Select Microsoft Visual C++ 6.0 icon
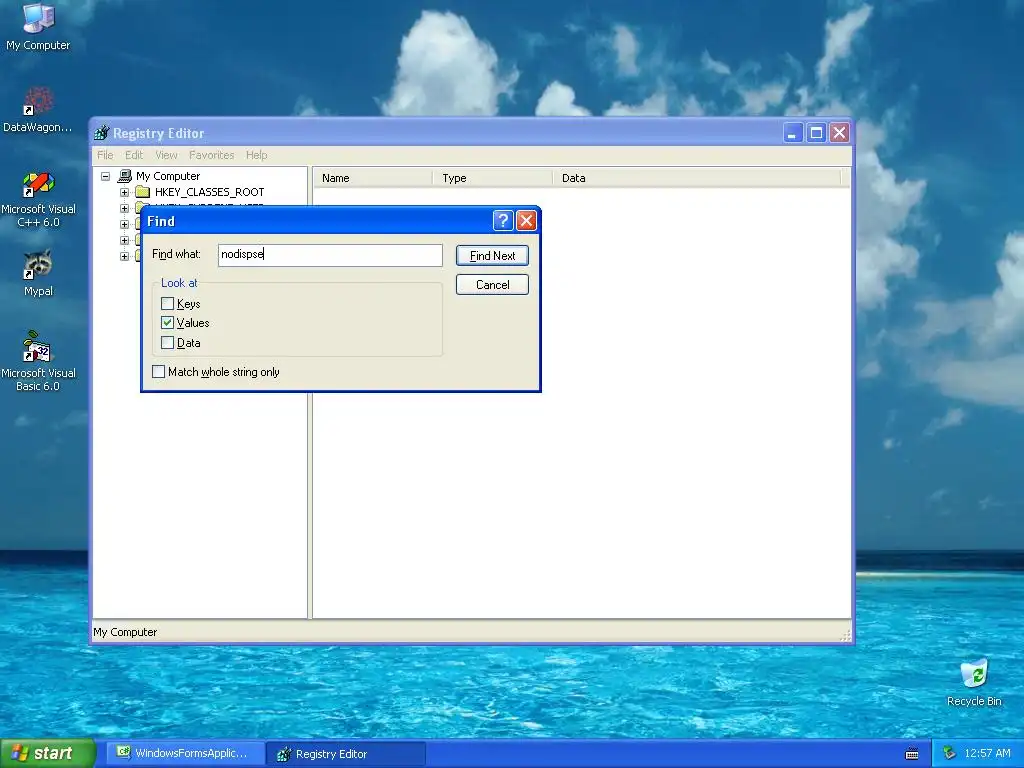 38,199
